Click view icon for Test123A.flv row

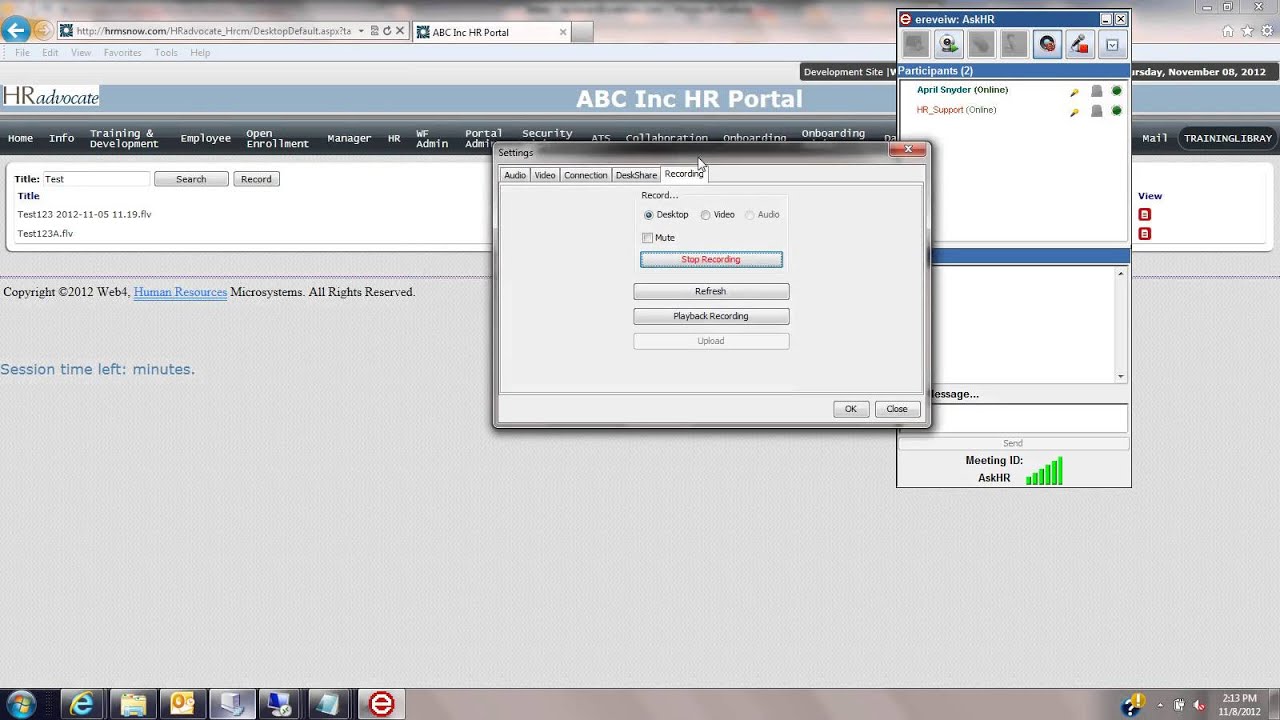tap(1145, 234)
